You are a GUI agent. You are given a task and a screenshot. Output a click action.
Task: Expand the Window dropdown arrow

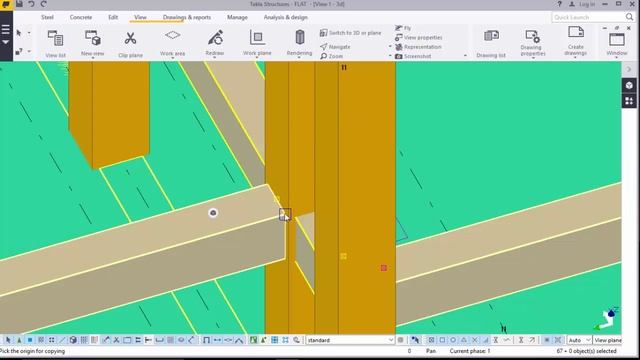pyautogui.click(x=616, y=58)
